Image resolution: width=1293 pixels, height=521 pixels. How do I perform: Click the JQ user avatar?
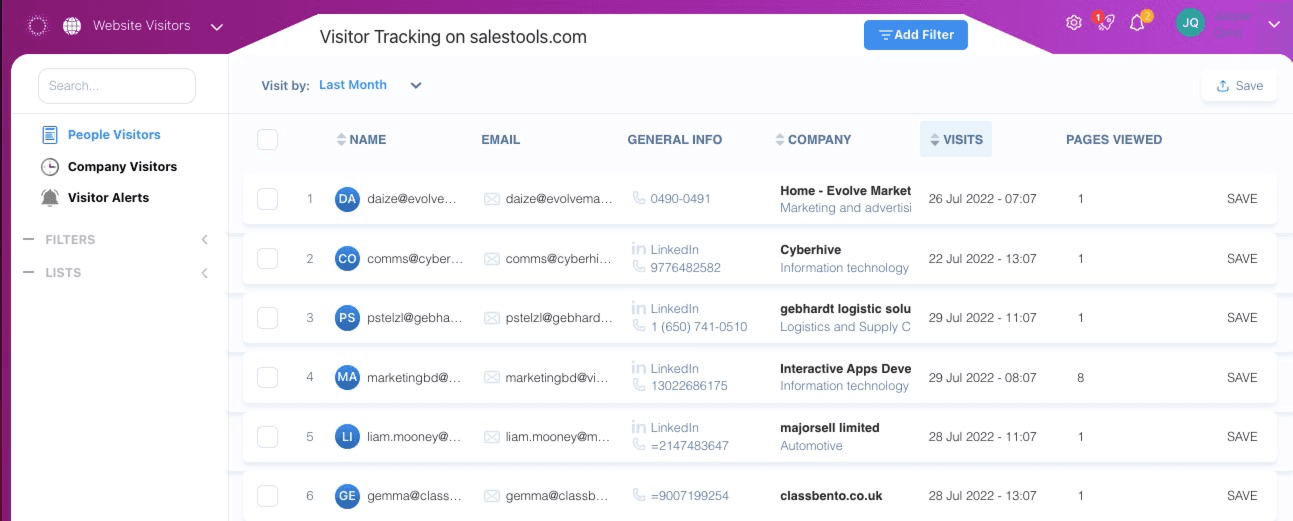[x=1190, y=23]
